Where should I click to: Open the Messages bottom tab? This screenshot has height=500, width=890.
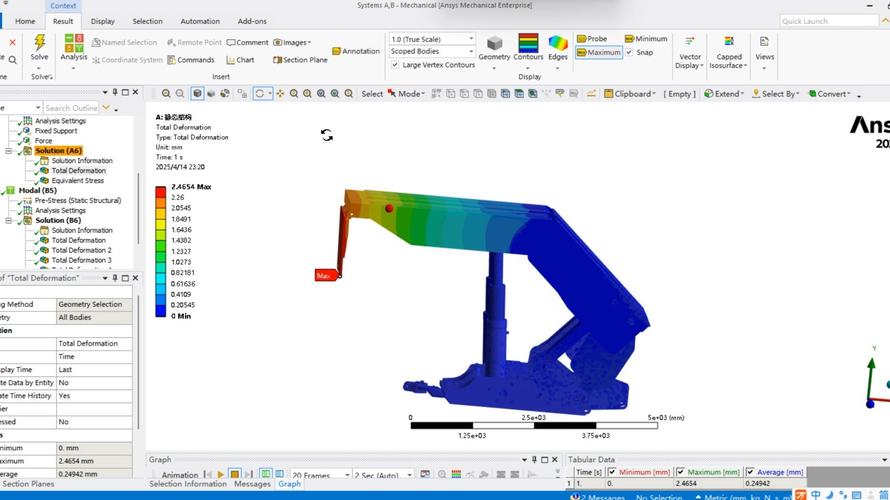[x=252, y=484]
